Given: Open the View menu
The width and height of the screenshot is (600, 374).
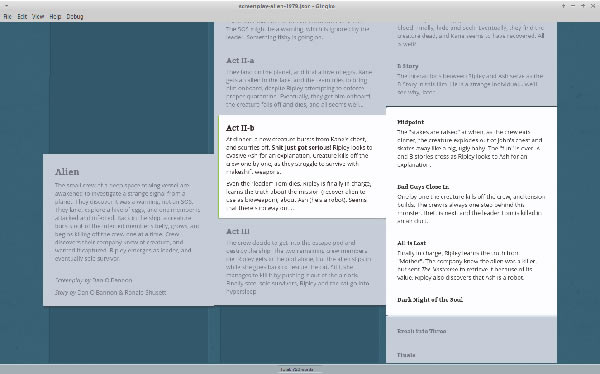Looking at the screenshot, I should 38,16.
